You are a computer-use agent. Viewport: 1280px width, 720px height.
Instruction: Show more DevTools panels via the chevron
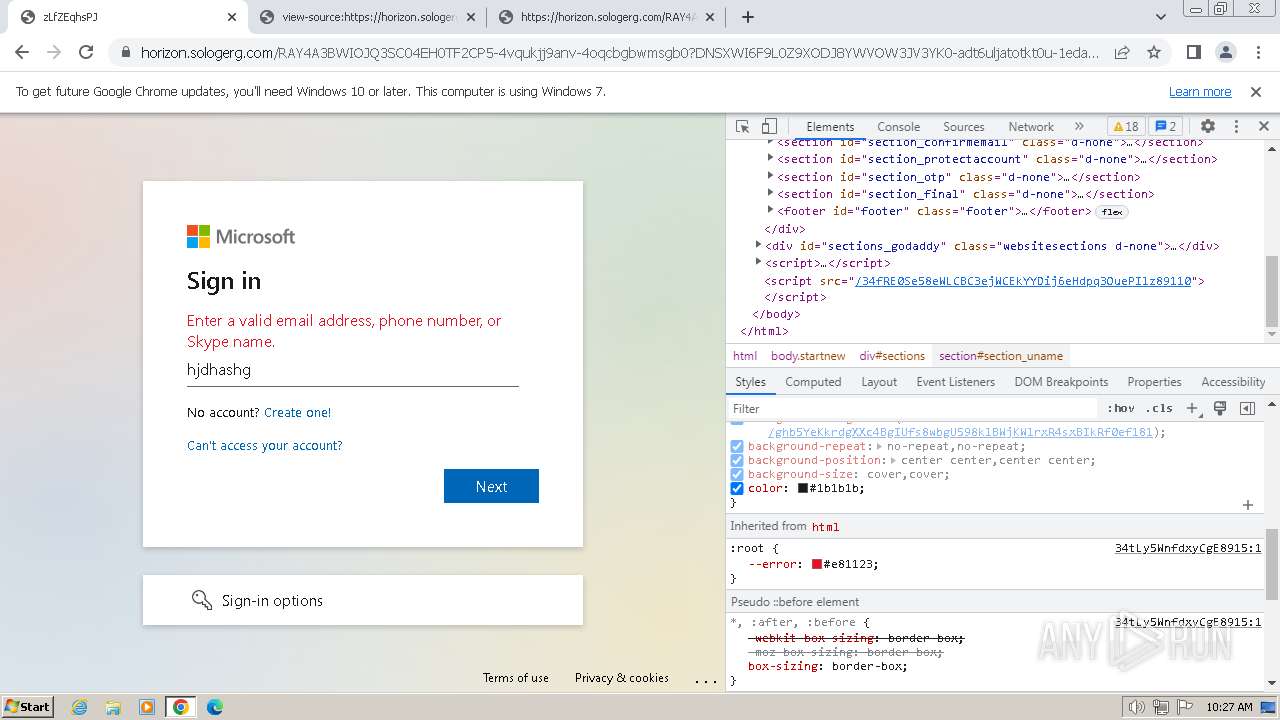pos(1079,127)
